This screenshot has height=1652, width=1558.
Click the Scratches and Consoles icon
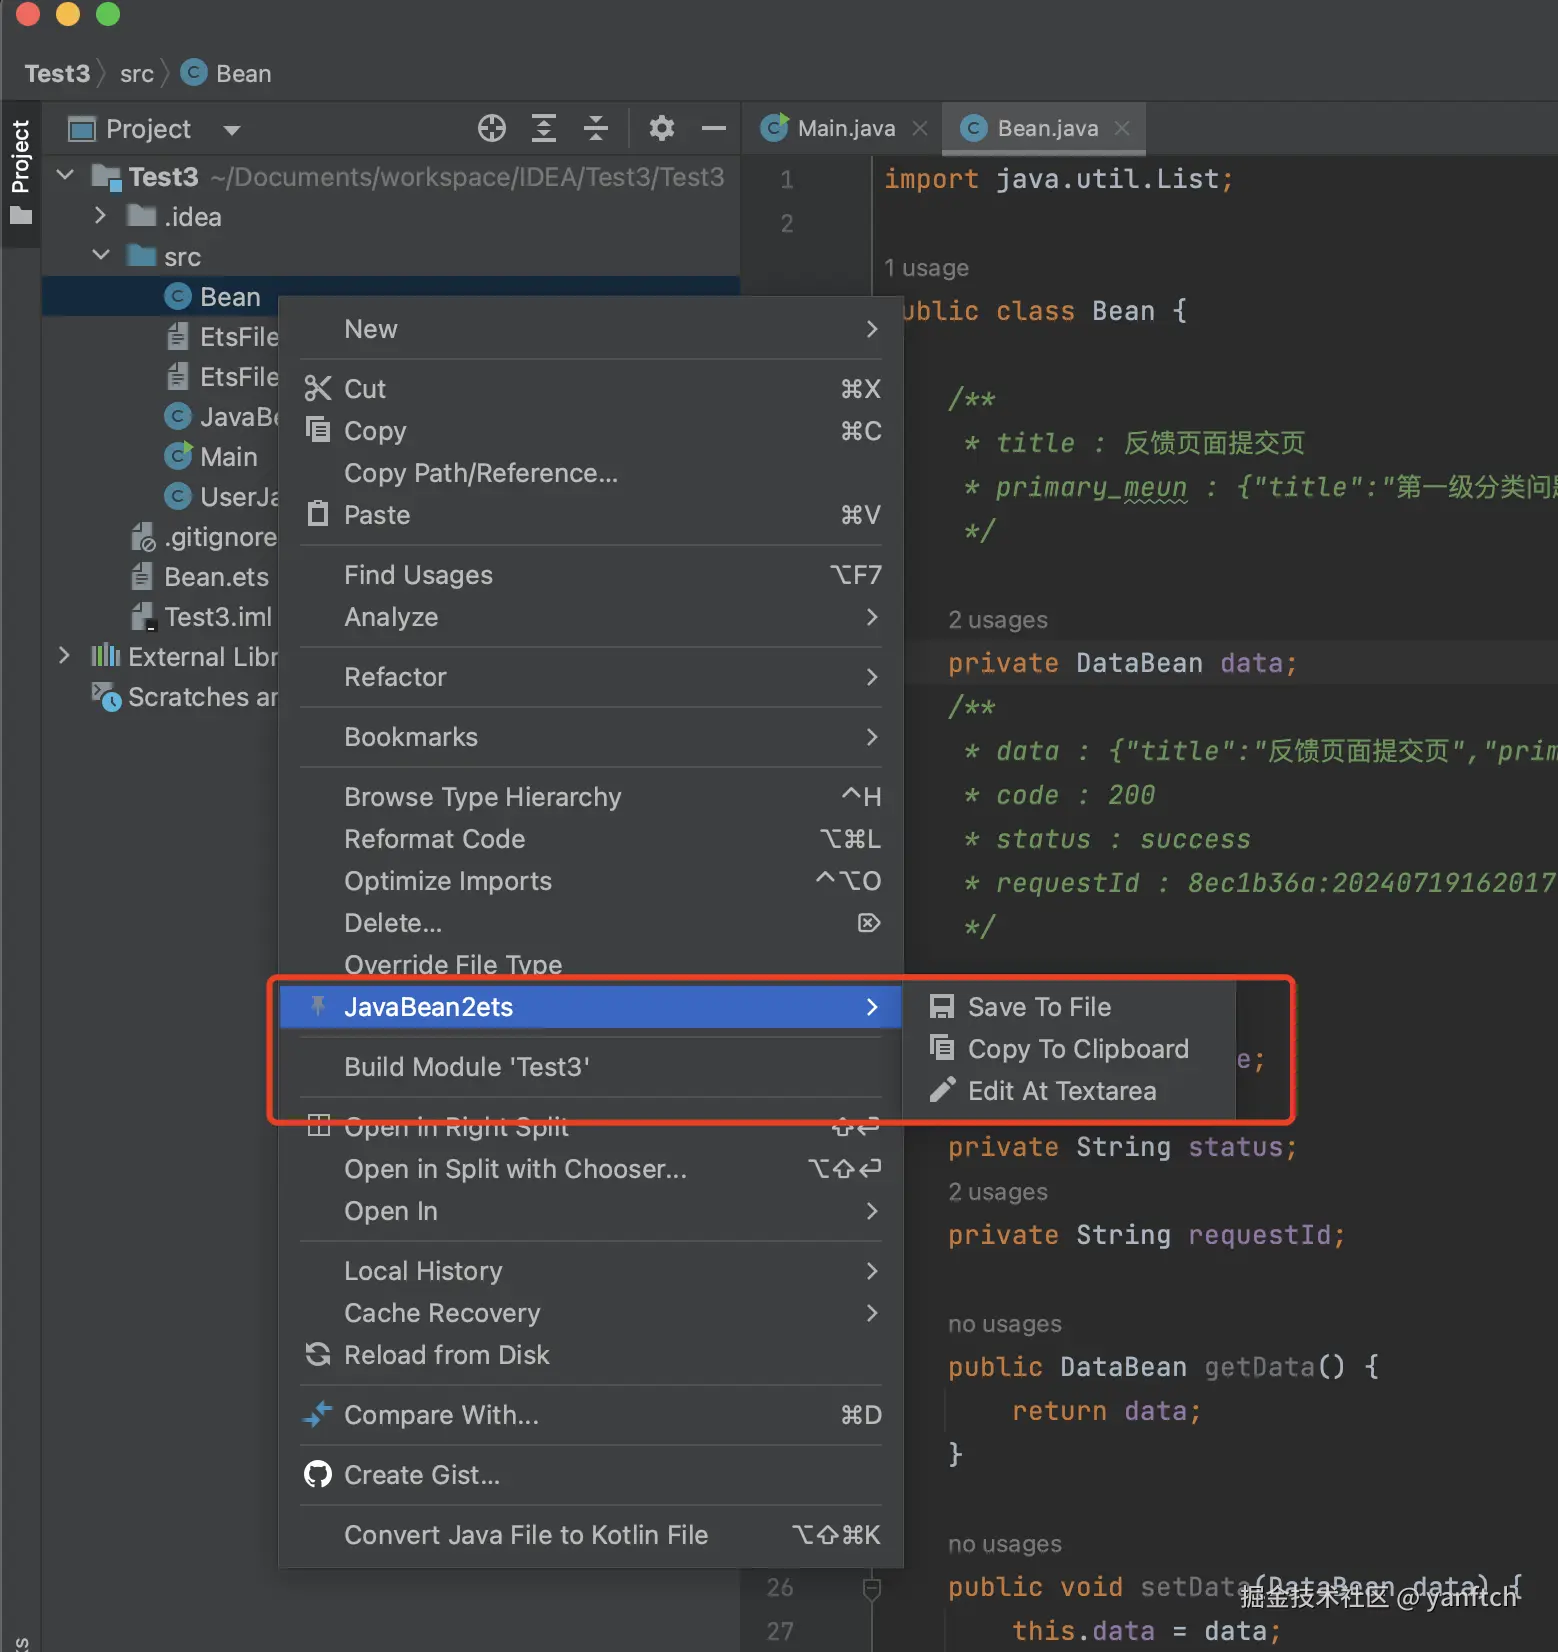click(105, 696)
